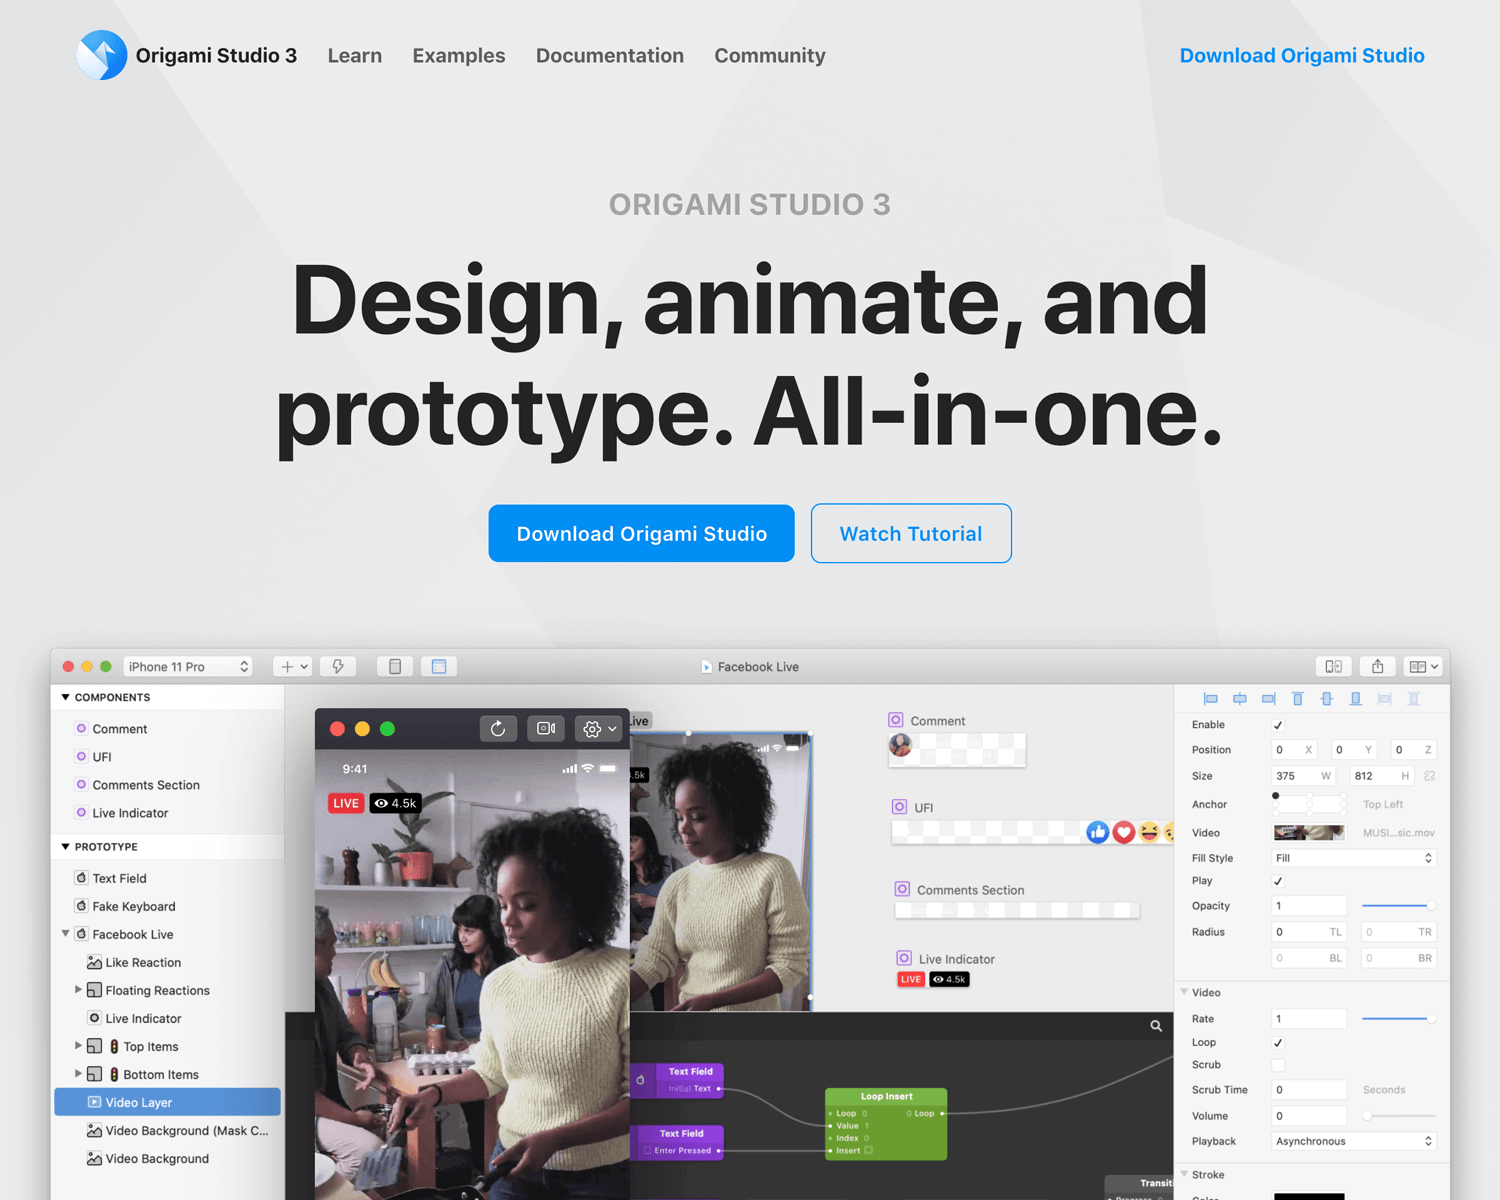
Task: Click the align horizontal centers icon
Action: coord(1240,699)
